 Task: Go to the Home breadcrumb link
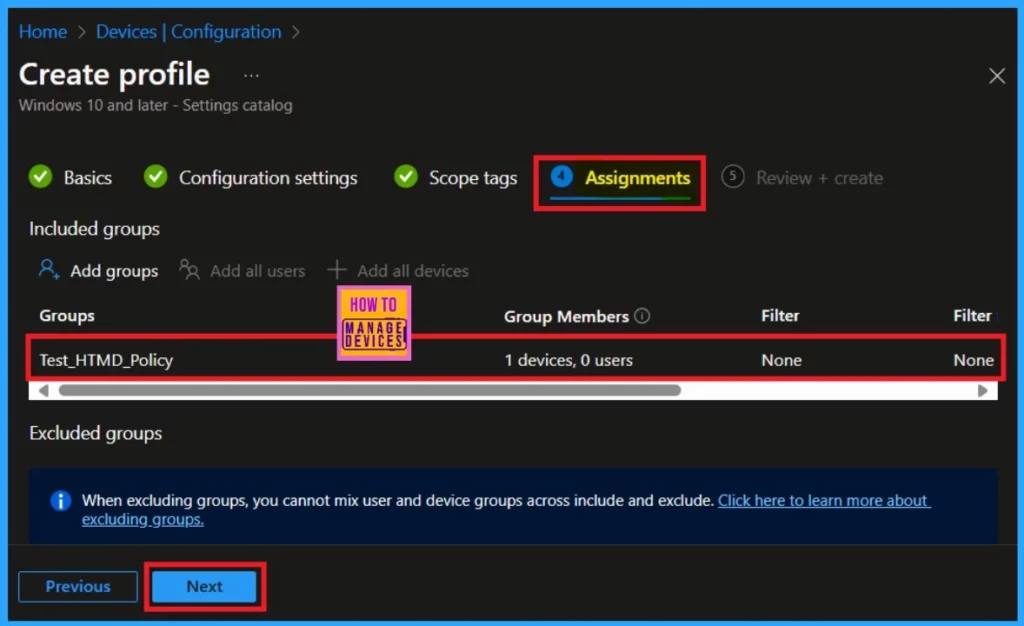click(43, 31)
